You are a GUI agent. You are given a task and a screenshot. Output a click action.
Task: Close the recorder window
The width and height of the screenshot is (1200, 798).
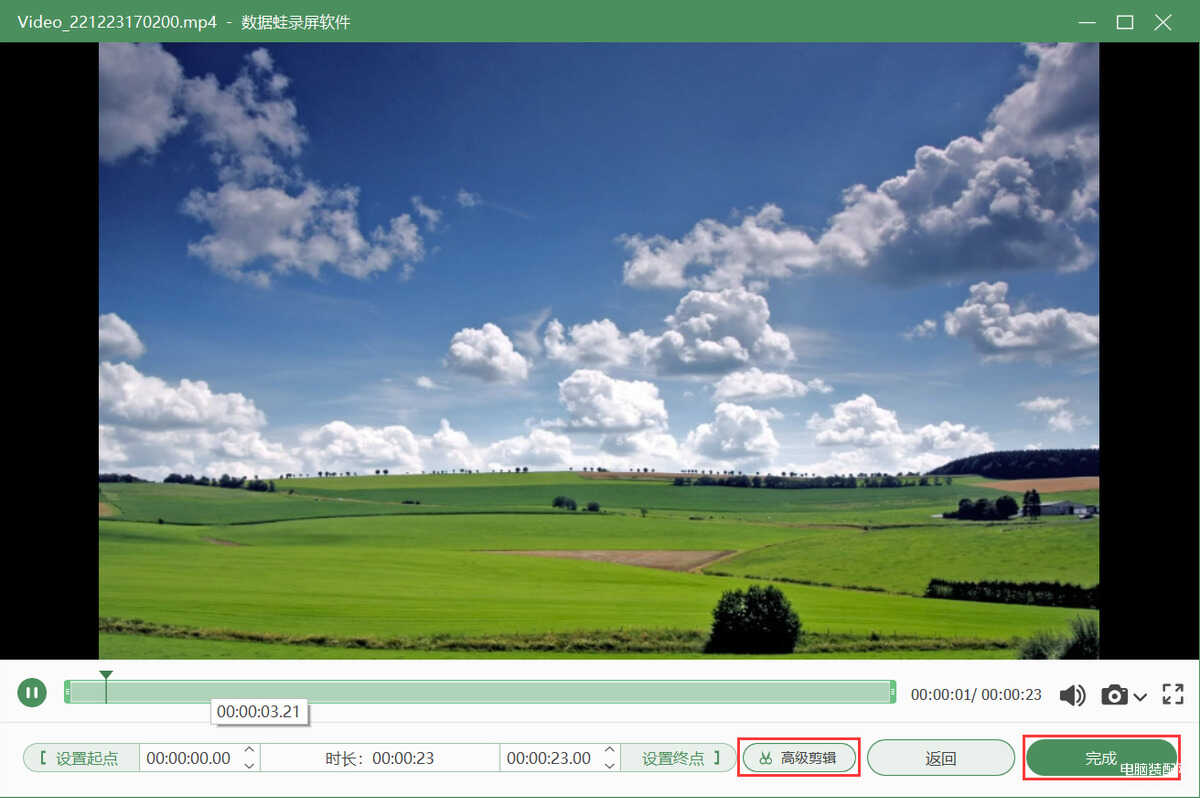[1163, 21]
